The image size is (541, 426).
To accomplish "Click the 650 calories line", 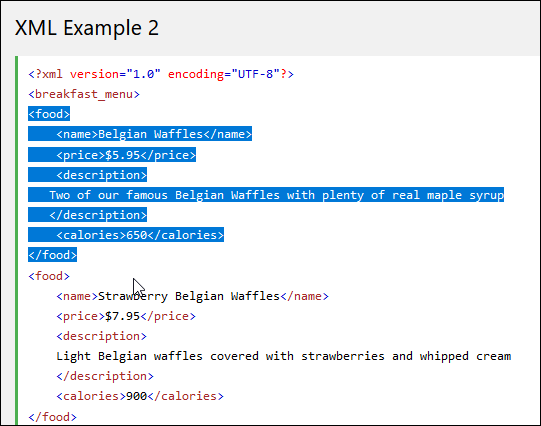I will coord(140,235).
